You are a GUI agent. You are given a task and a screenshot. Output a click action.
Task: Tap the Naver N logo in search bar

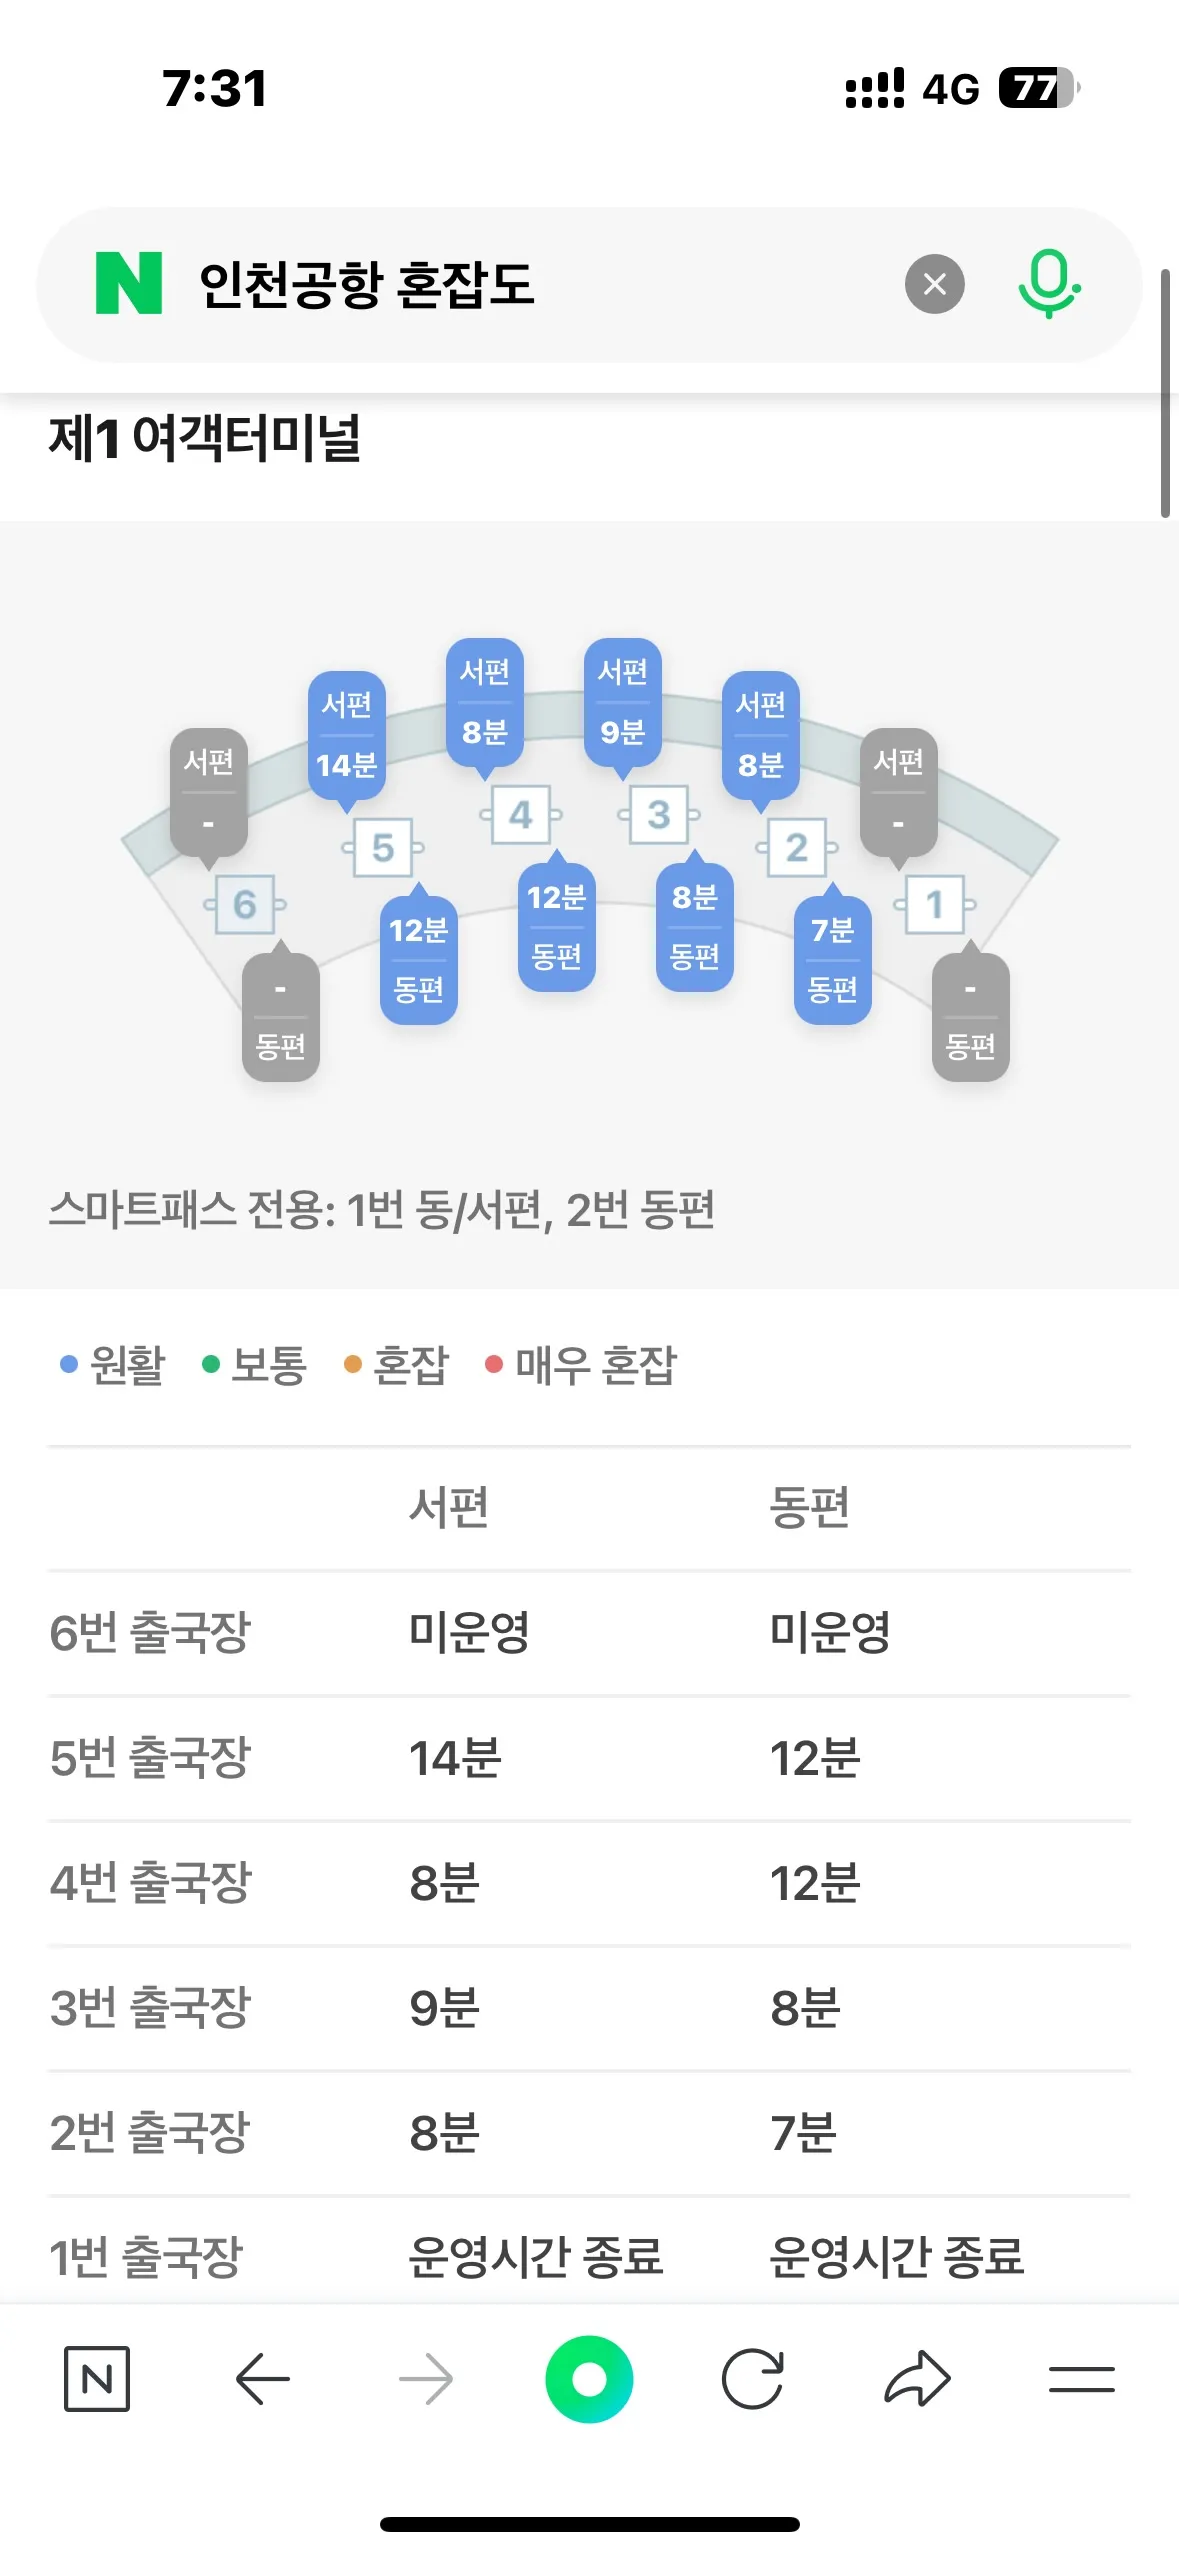click(x=129, y=284)
